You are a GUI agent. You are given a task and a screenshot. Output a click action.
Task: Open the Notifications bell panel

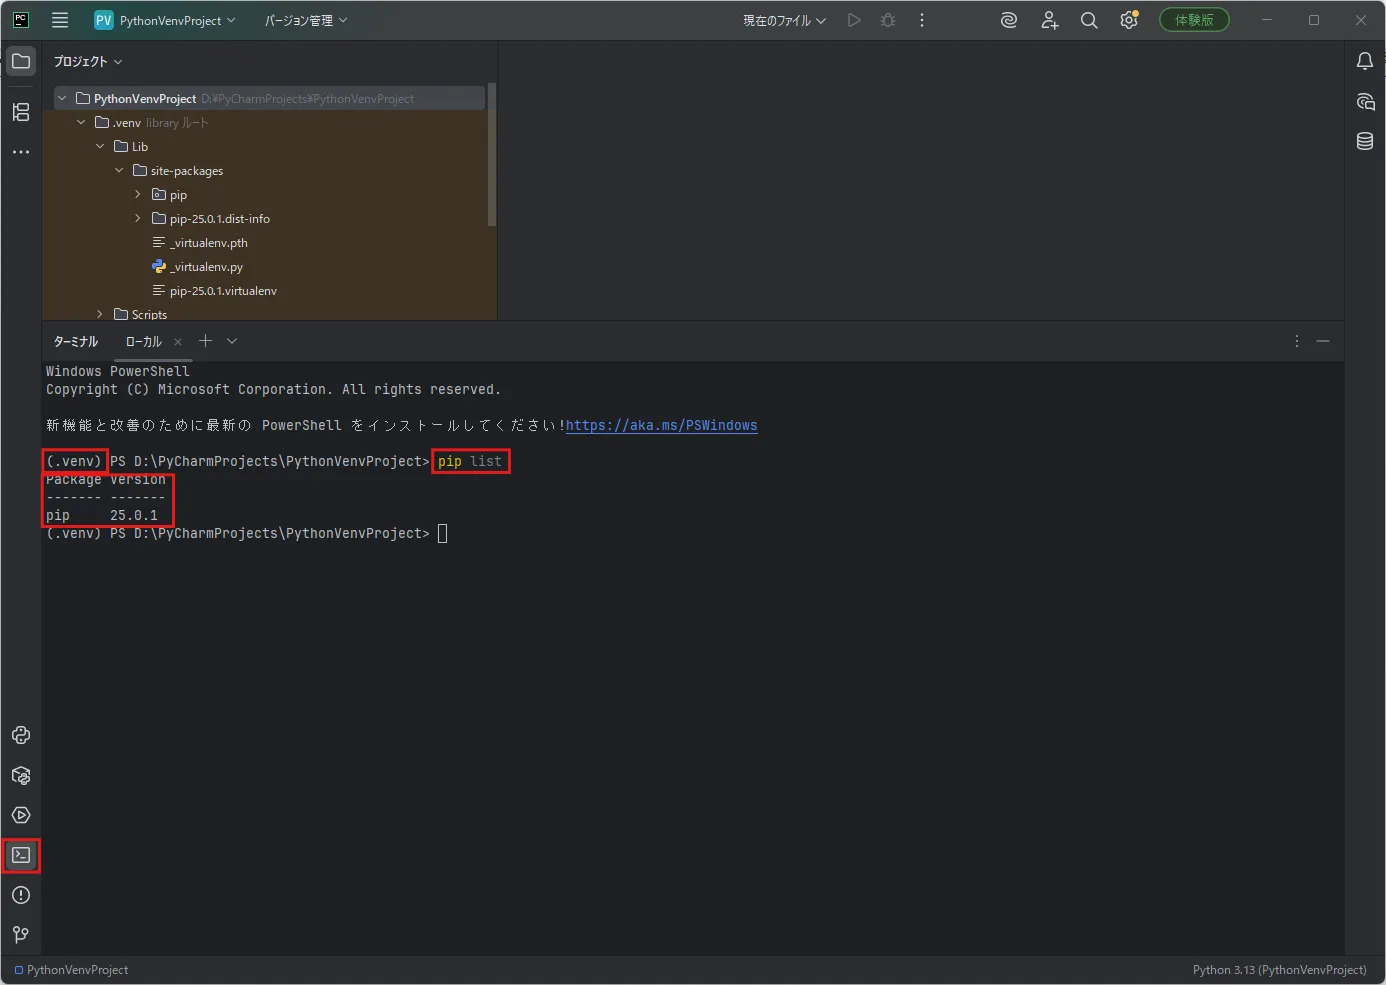(1365, 61)
